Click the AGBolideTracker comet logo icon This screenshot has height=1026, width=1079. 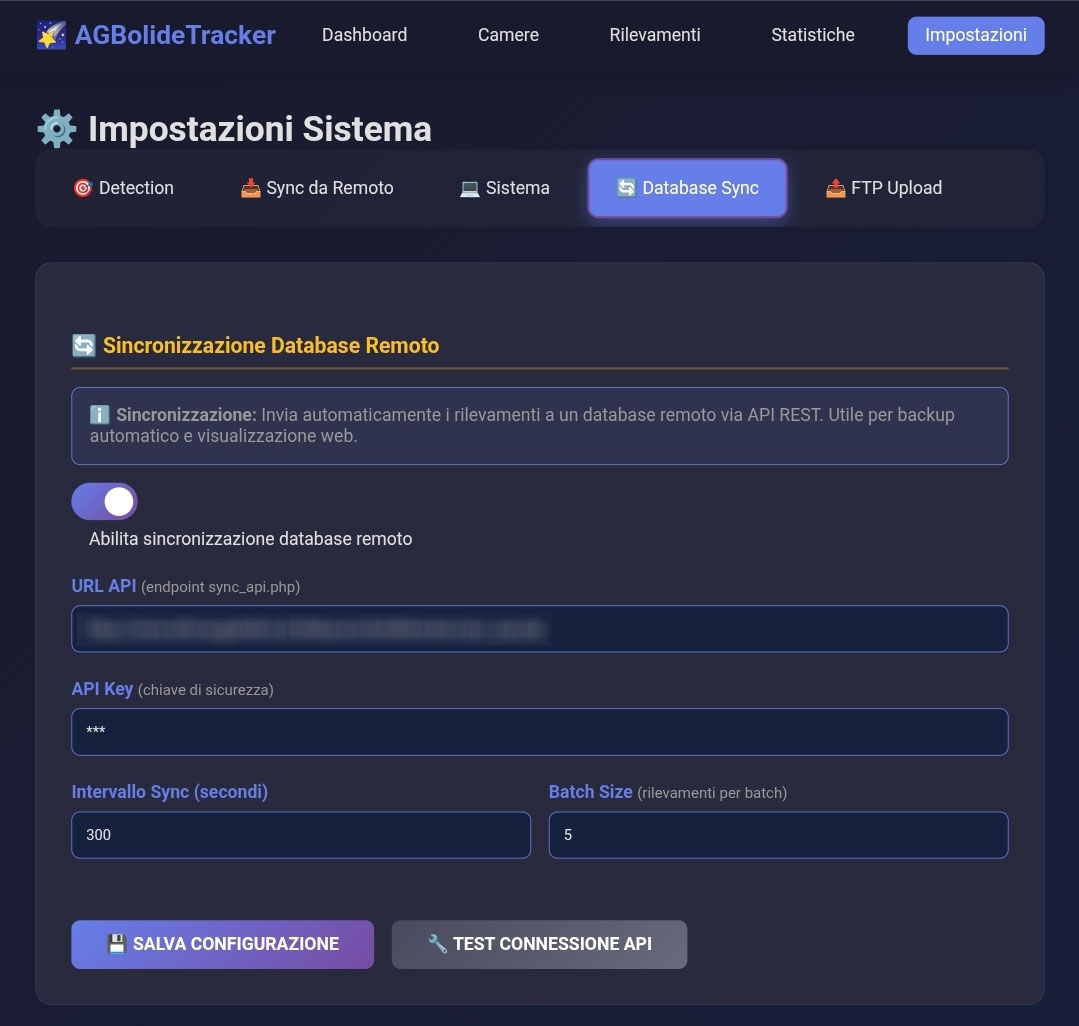52,35
